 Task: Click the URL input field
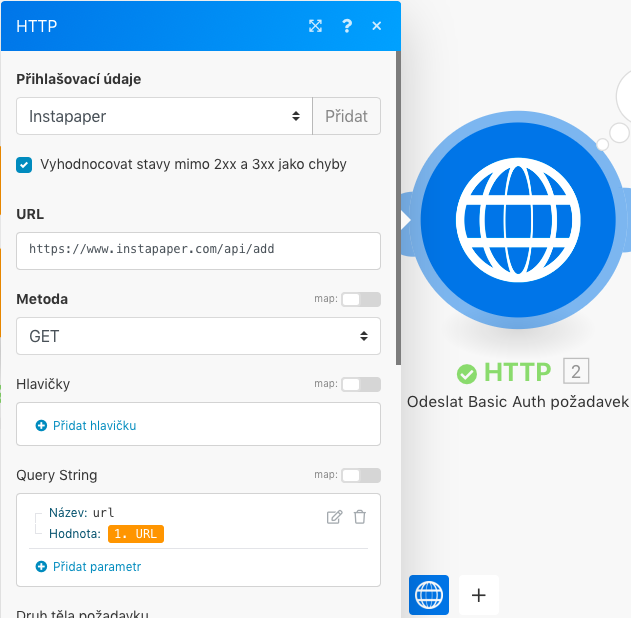[198, 250]
